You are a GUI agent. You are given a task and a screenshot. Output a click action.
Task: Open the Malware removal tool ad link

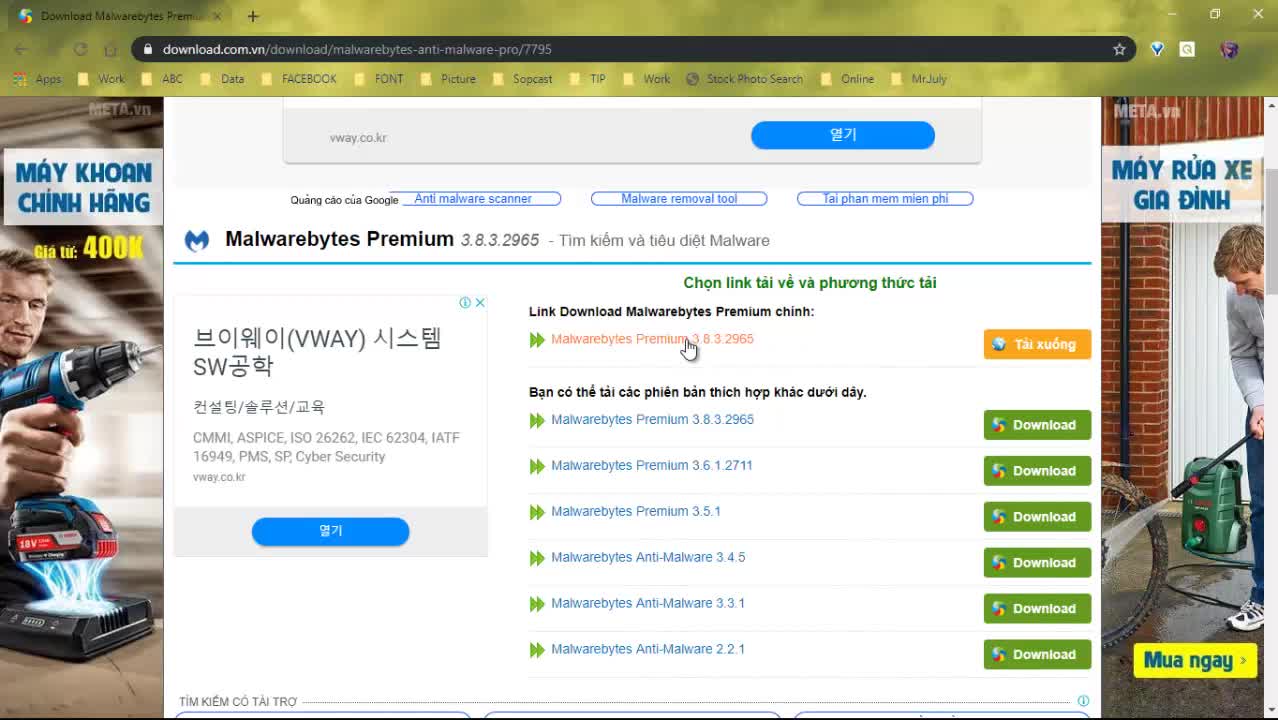(x=679, y=199)
